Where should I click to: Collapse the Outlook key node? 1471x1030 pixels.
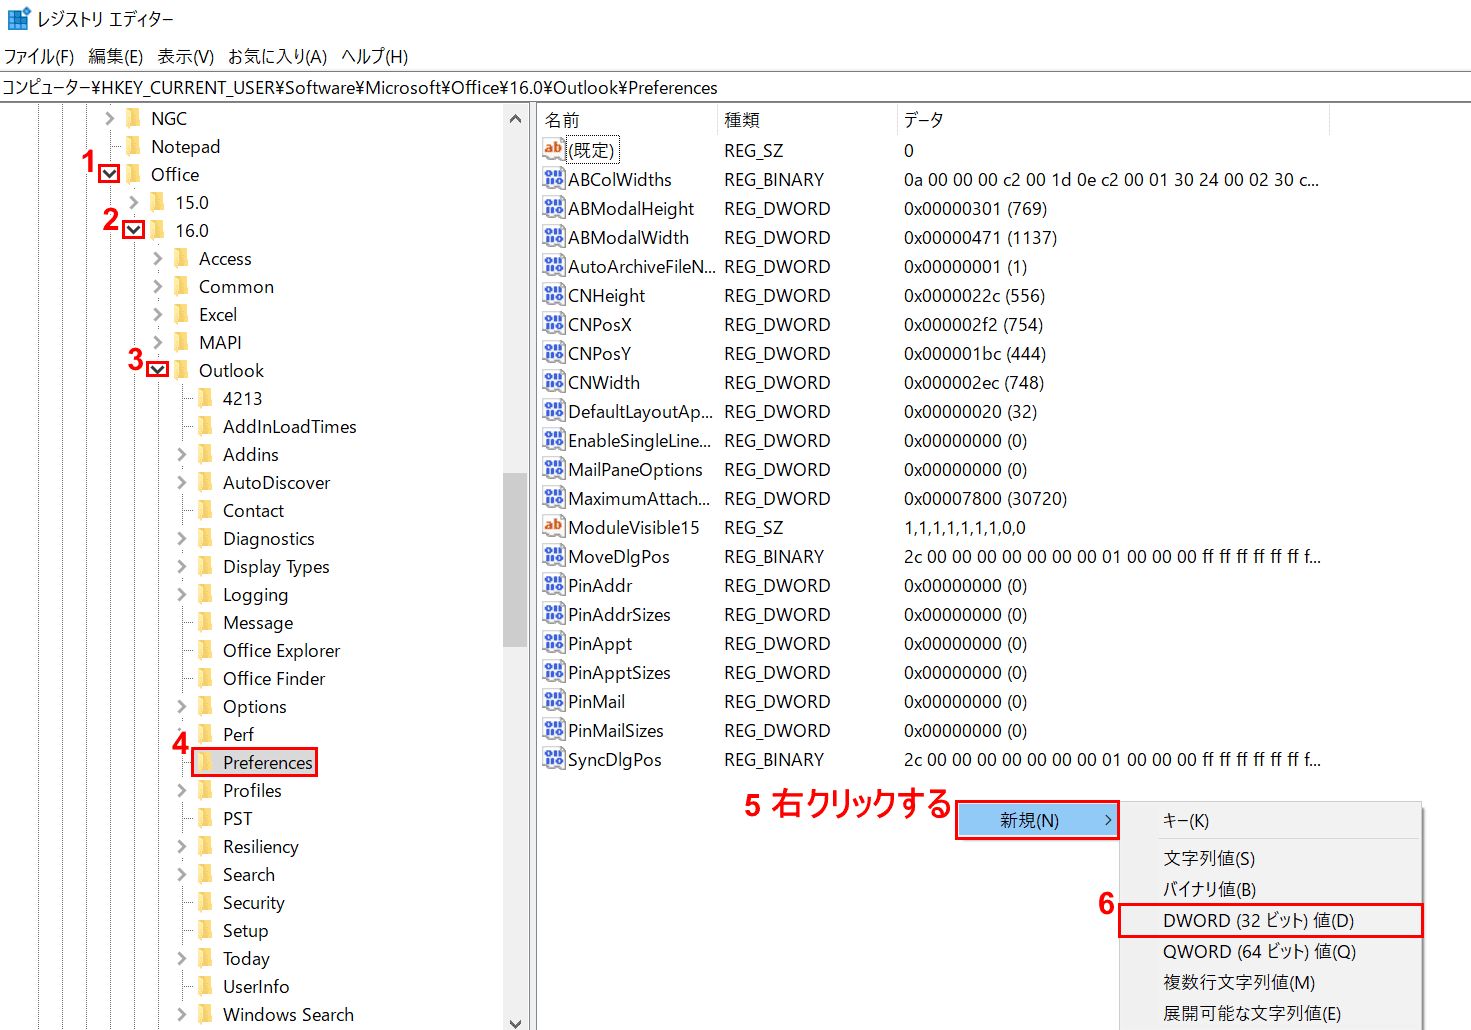pos(158,370)
